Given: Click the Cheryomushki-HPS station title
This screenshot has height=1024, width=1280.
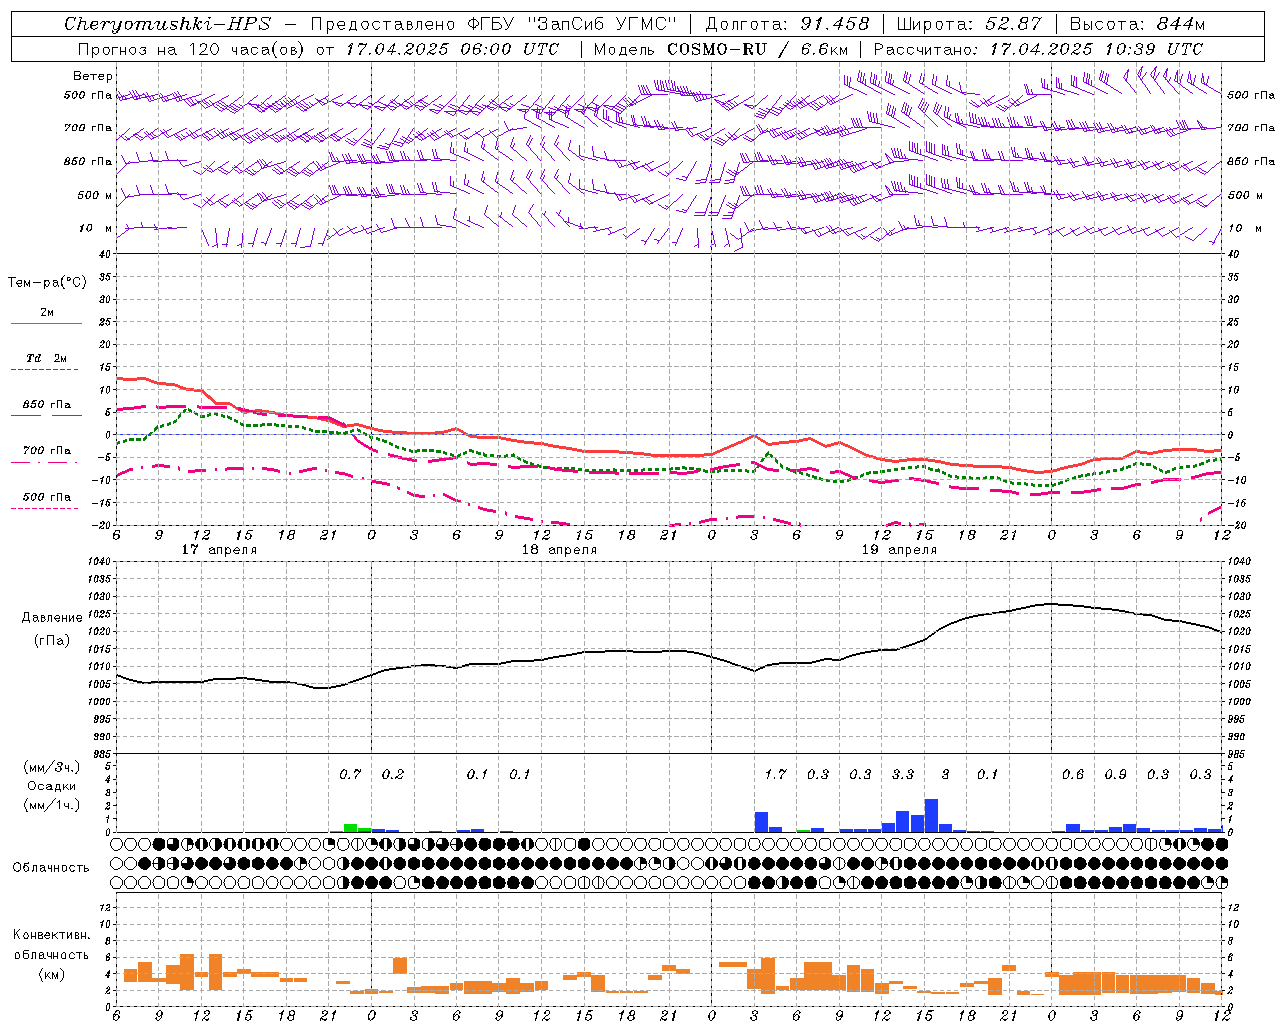Looking at the screenshot, I should tap(168, 24).
